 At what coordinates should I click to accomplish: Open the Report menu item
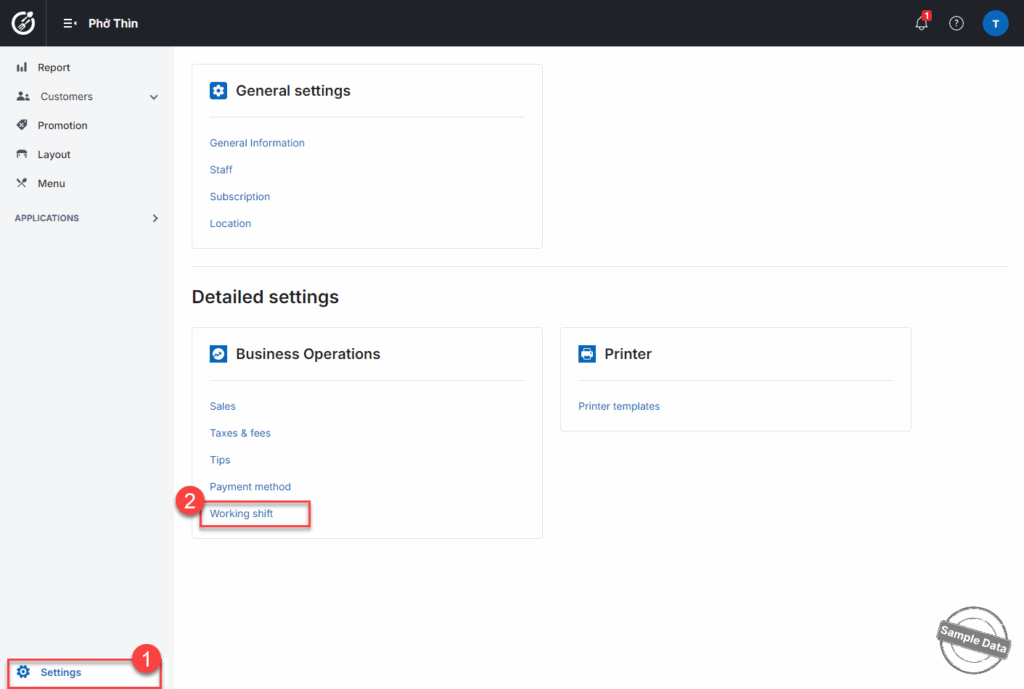tap(53, 68)
